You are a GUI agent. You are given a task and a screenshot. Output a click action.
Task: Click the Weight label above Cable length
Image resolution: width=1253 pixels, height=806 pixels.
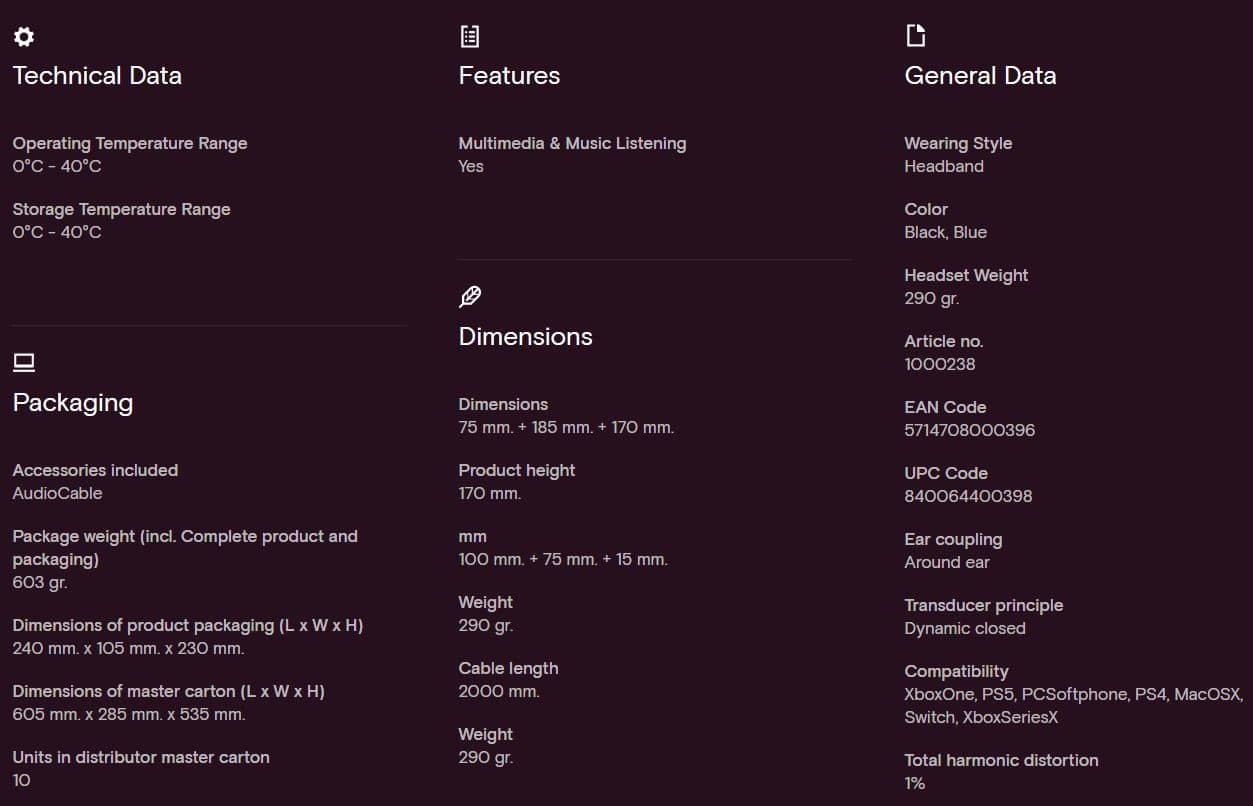[485, 602]
